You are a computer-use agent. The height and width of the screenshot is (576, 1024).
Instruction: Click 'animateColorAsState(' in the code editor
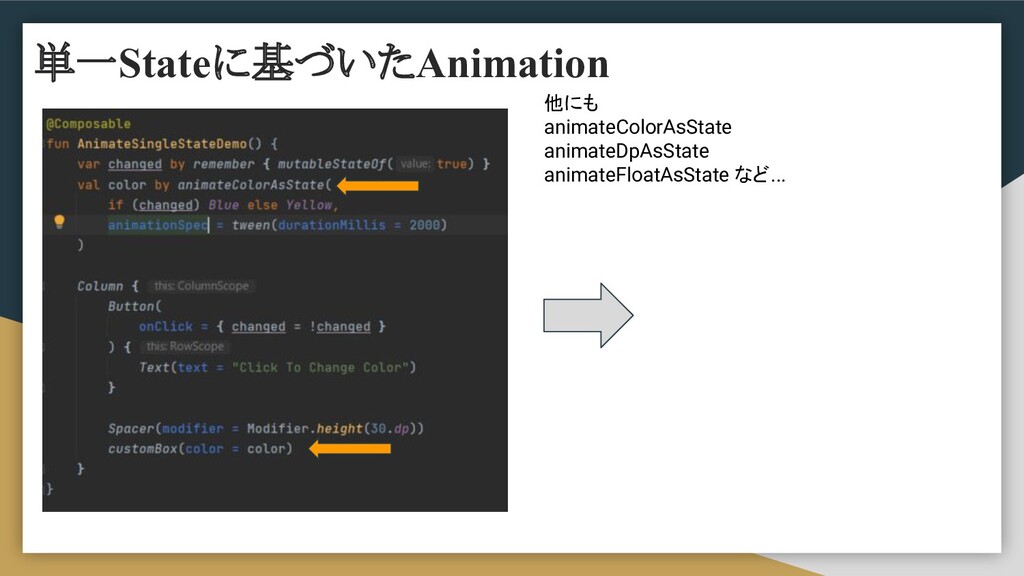255,185
